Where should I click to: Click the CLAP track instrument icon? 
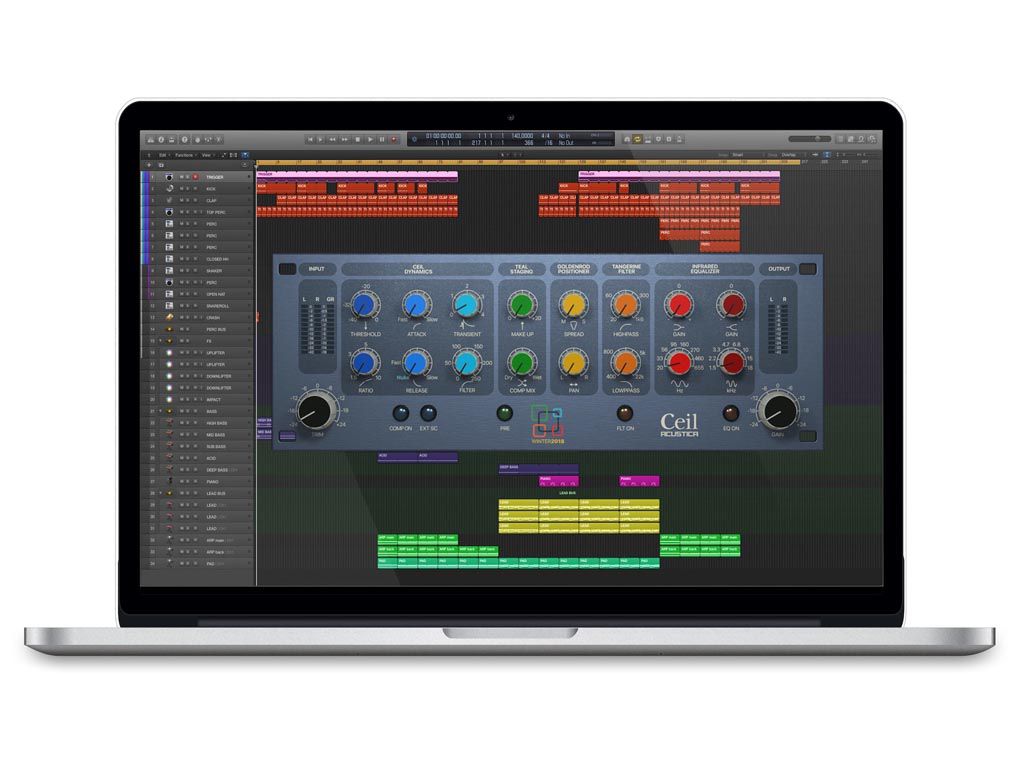click(169, 200)
